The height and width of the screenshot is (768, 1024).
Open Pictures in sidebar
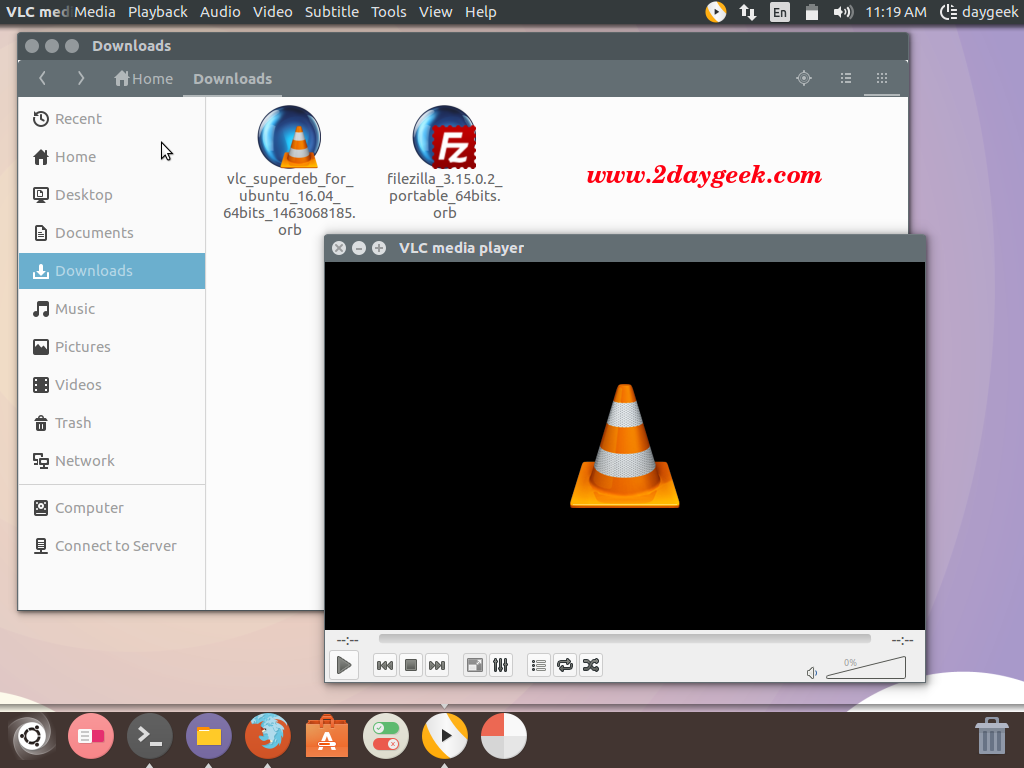112,347
